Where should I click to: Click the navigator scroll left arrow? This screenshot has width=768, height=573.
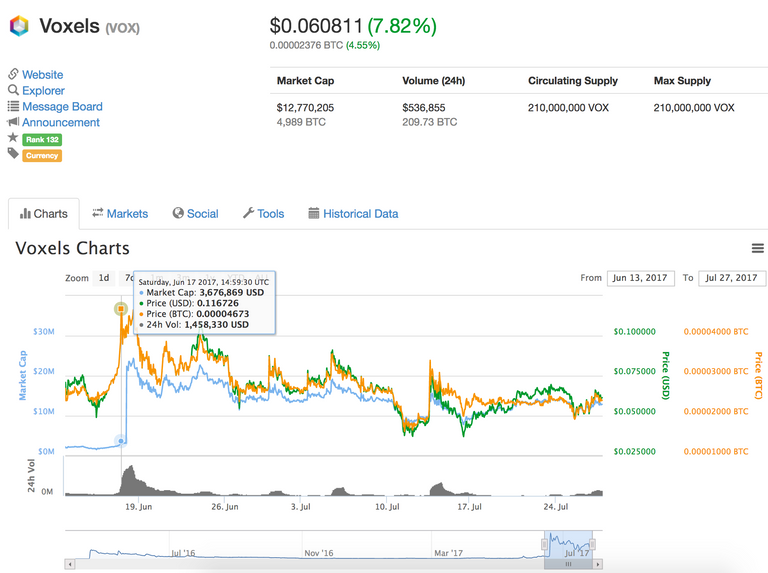70,564
